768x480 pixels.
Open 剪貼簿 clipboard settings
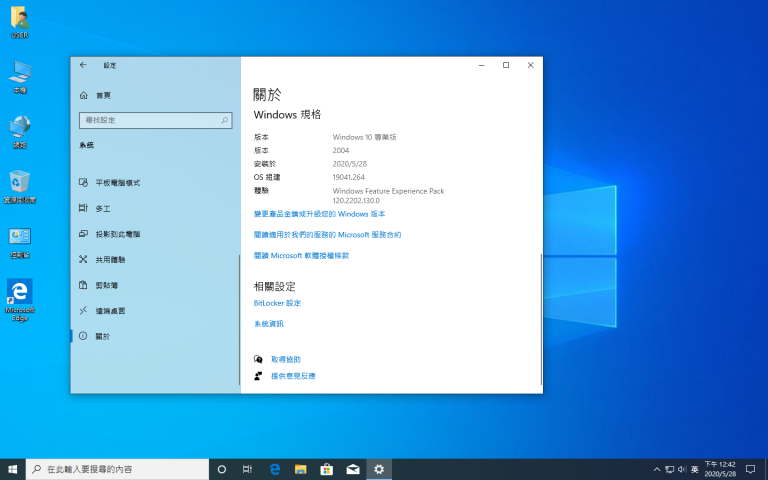[155, 285]
